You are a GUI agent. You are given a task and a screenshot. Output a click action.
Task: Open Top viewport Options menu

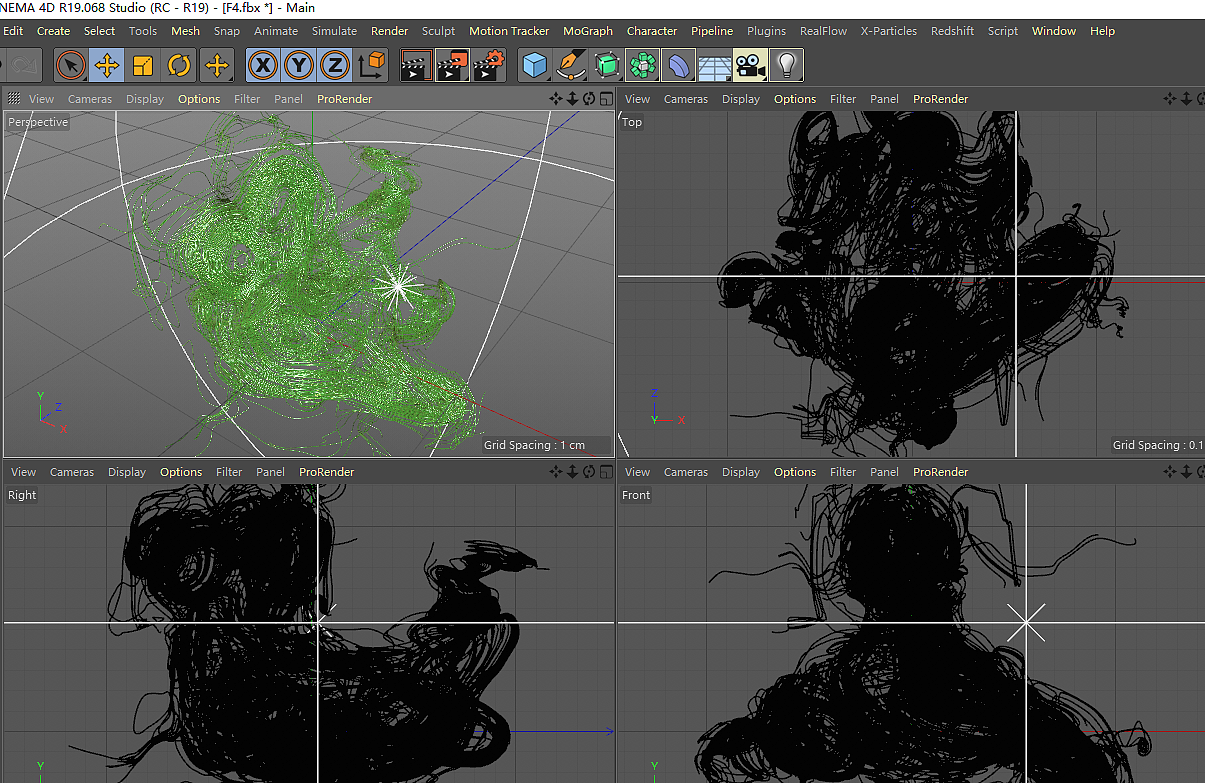click(795, 99)
